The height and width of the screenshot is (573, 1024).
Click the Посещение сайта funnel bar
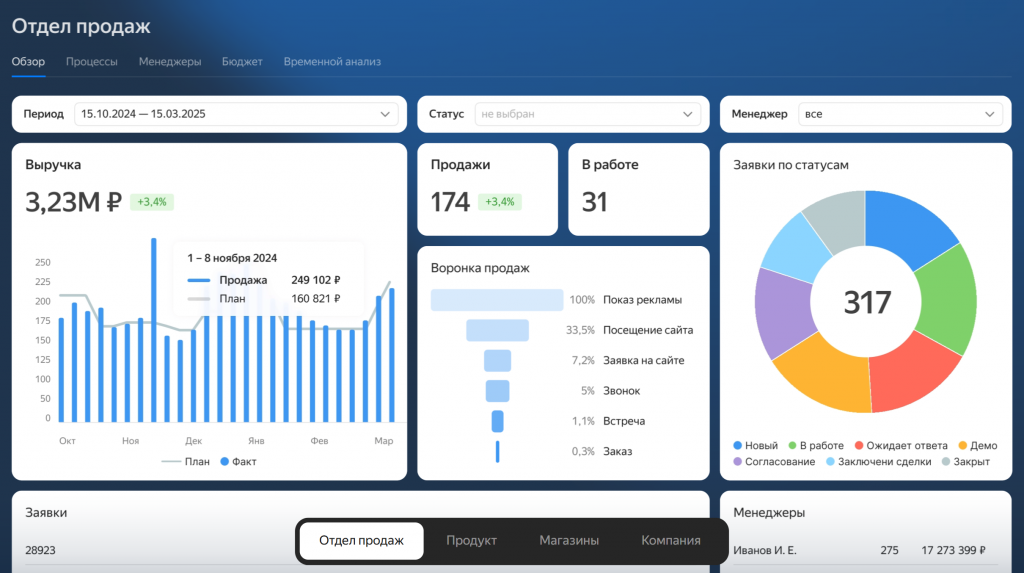pyautogui.click(x=497, y=330)
